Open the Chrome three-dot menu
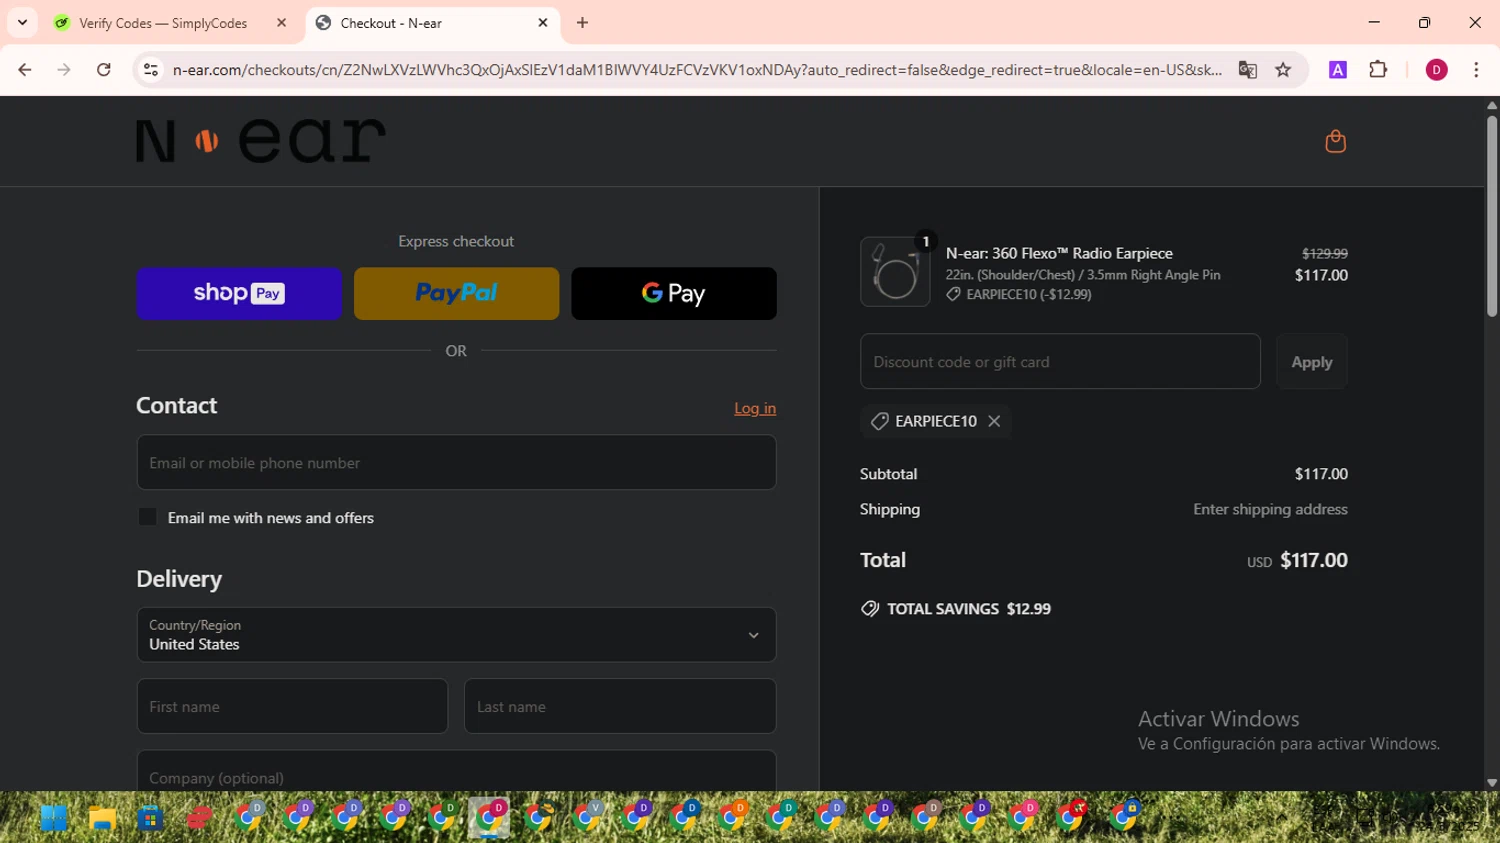 point(1476,70)
